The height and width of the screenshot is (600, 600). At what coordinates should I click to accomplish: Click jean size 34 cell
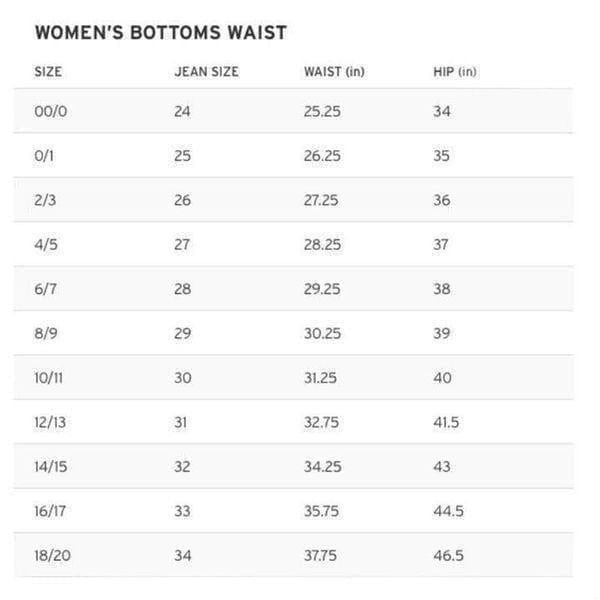[183, 555]
